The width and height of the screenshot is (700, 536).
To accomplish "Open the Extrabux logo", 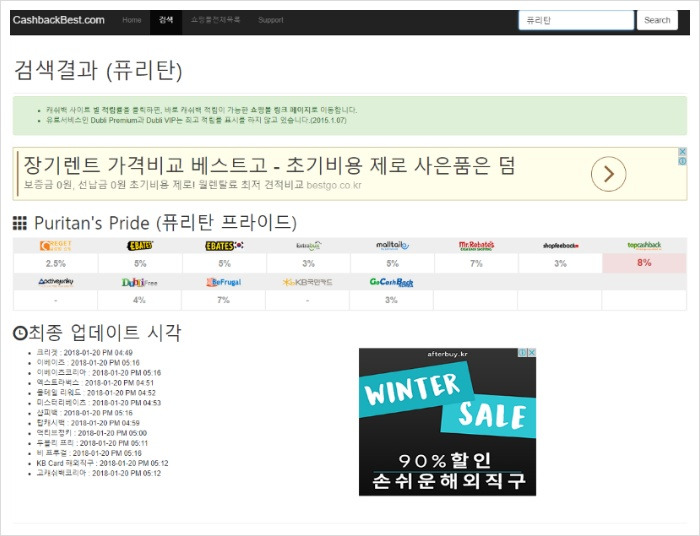I will [x=308, y=245].
